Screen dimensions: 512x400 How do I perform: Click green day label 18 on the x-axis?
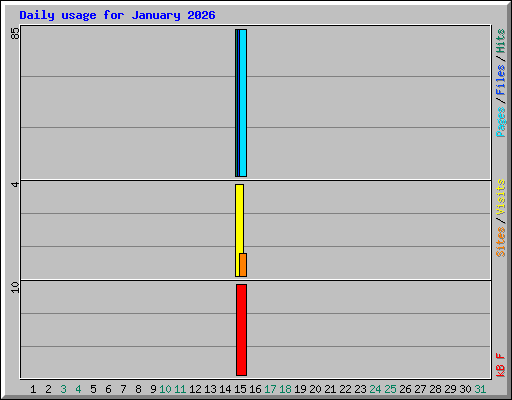(x=285, y=389)
